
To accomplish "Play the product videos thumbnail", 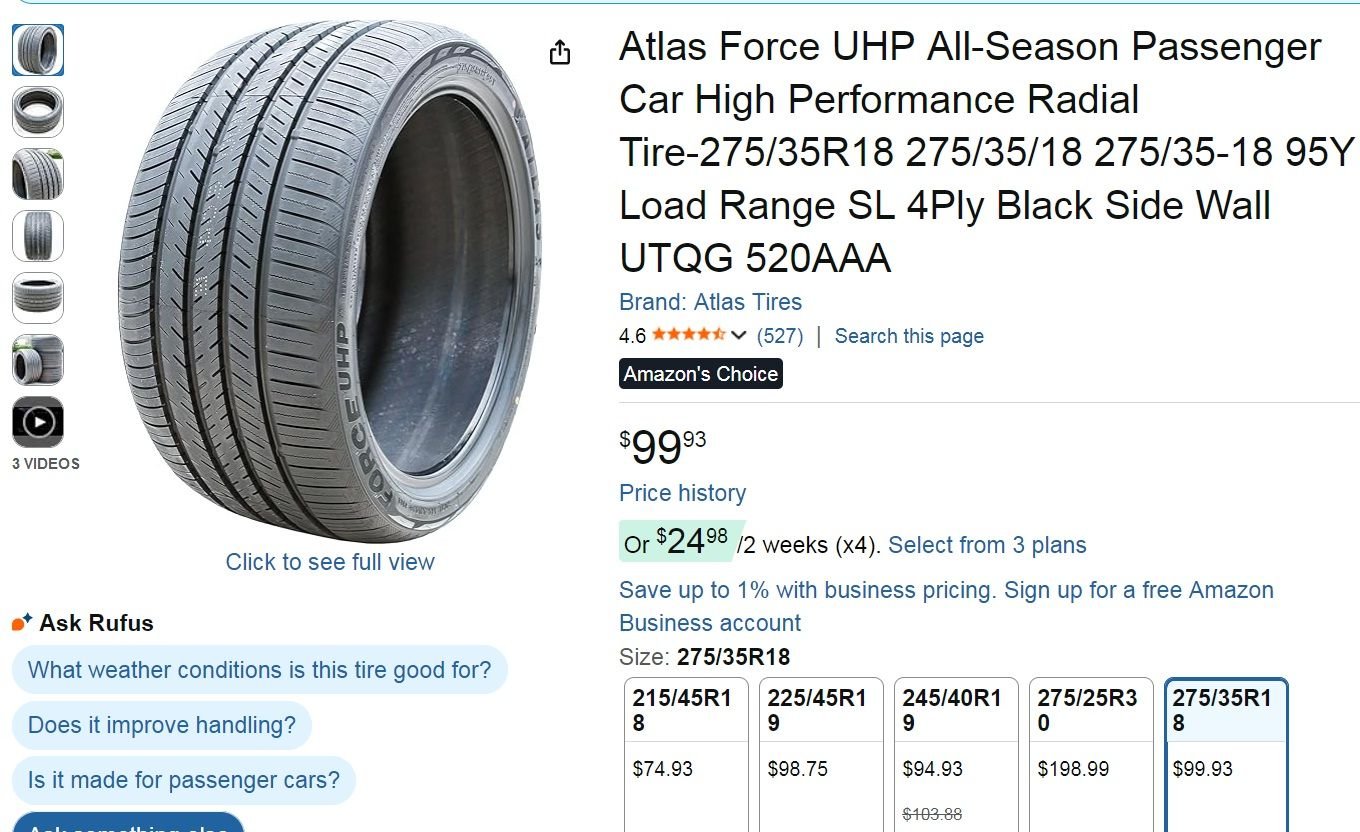I will [x=38, y=422].
